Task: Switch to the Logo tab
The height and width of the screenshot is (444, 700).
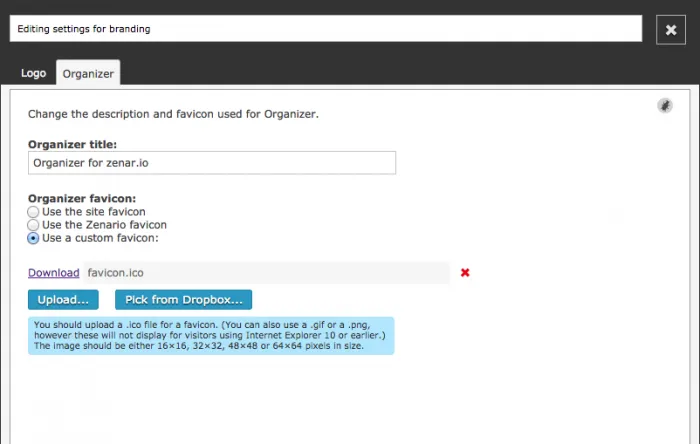Action: click(33, 73)
